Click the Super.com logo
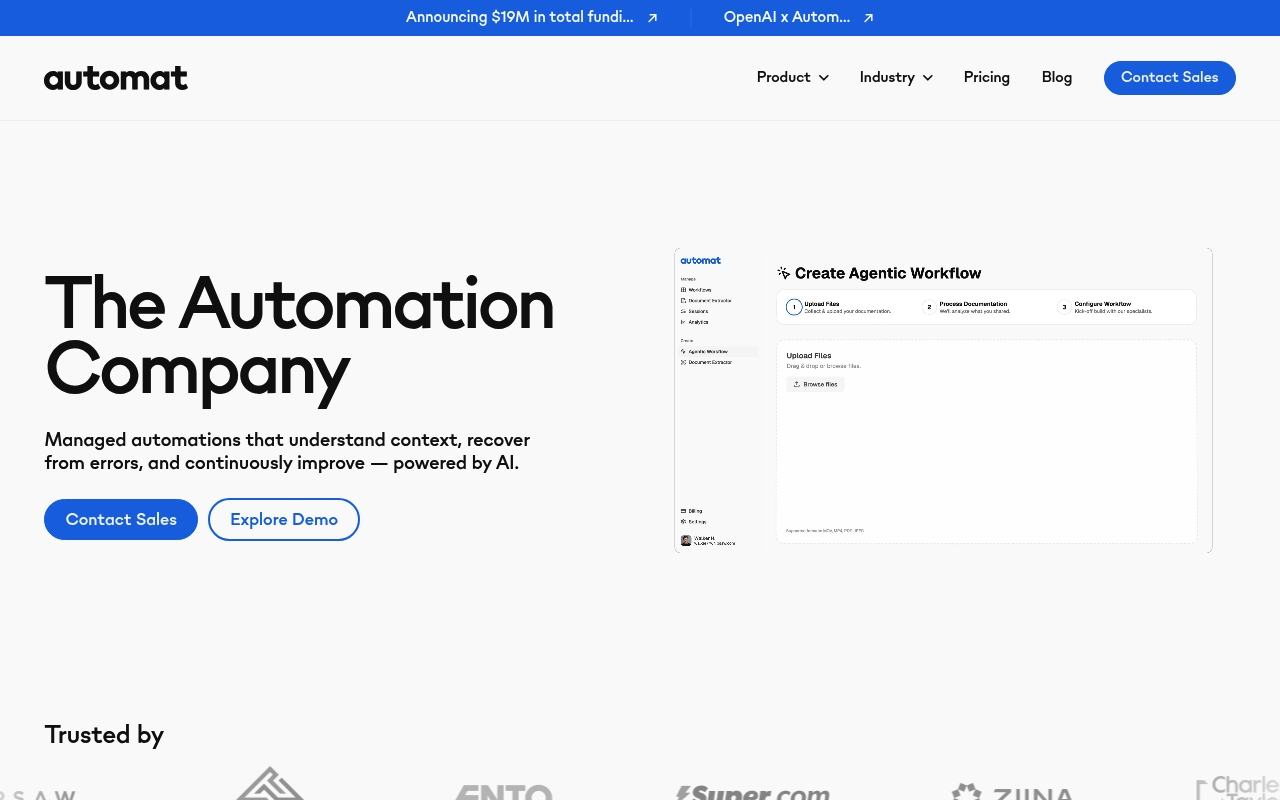The width and height of the screenshot is (1280, 800). [752, 792]
